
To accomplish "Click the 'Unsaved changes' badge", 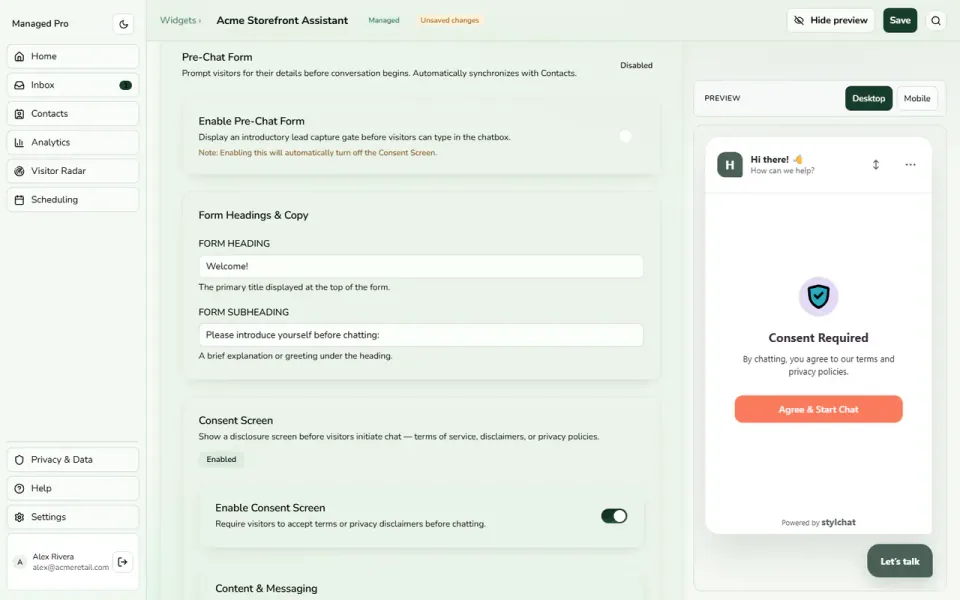I will (449, 20).
